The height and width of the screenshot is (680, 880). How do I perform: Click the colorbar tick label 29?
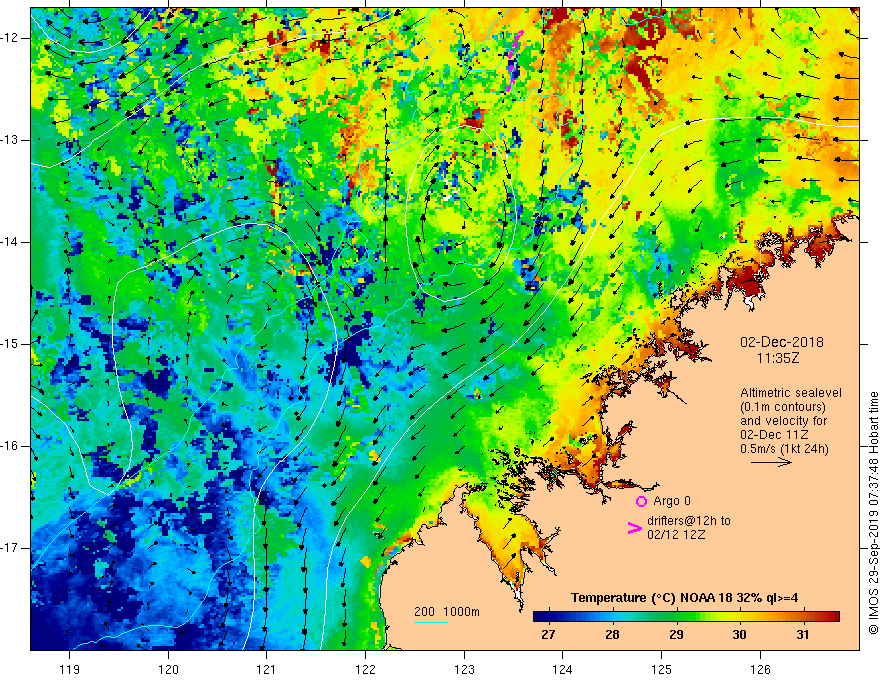pyautogui.click(x=676, y=635)
